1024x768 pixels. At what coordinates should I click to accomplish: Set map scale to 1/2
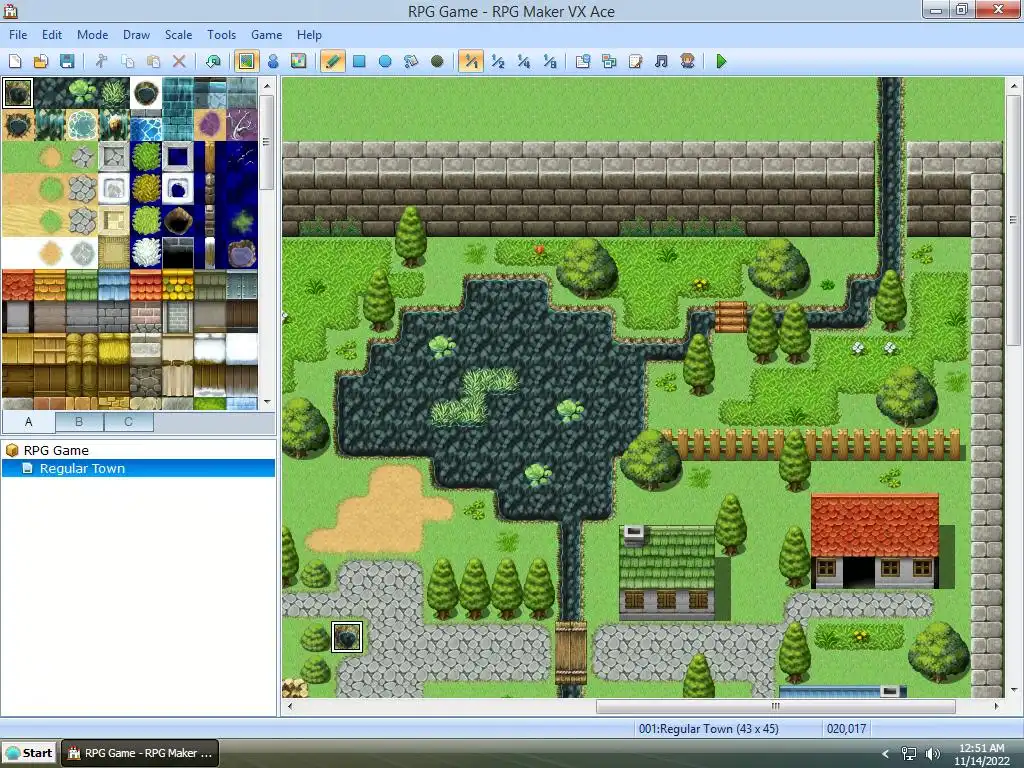point(498,61)
